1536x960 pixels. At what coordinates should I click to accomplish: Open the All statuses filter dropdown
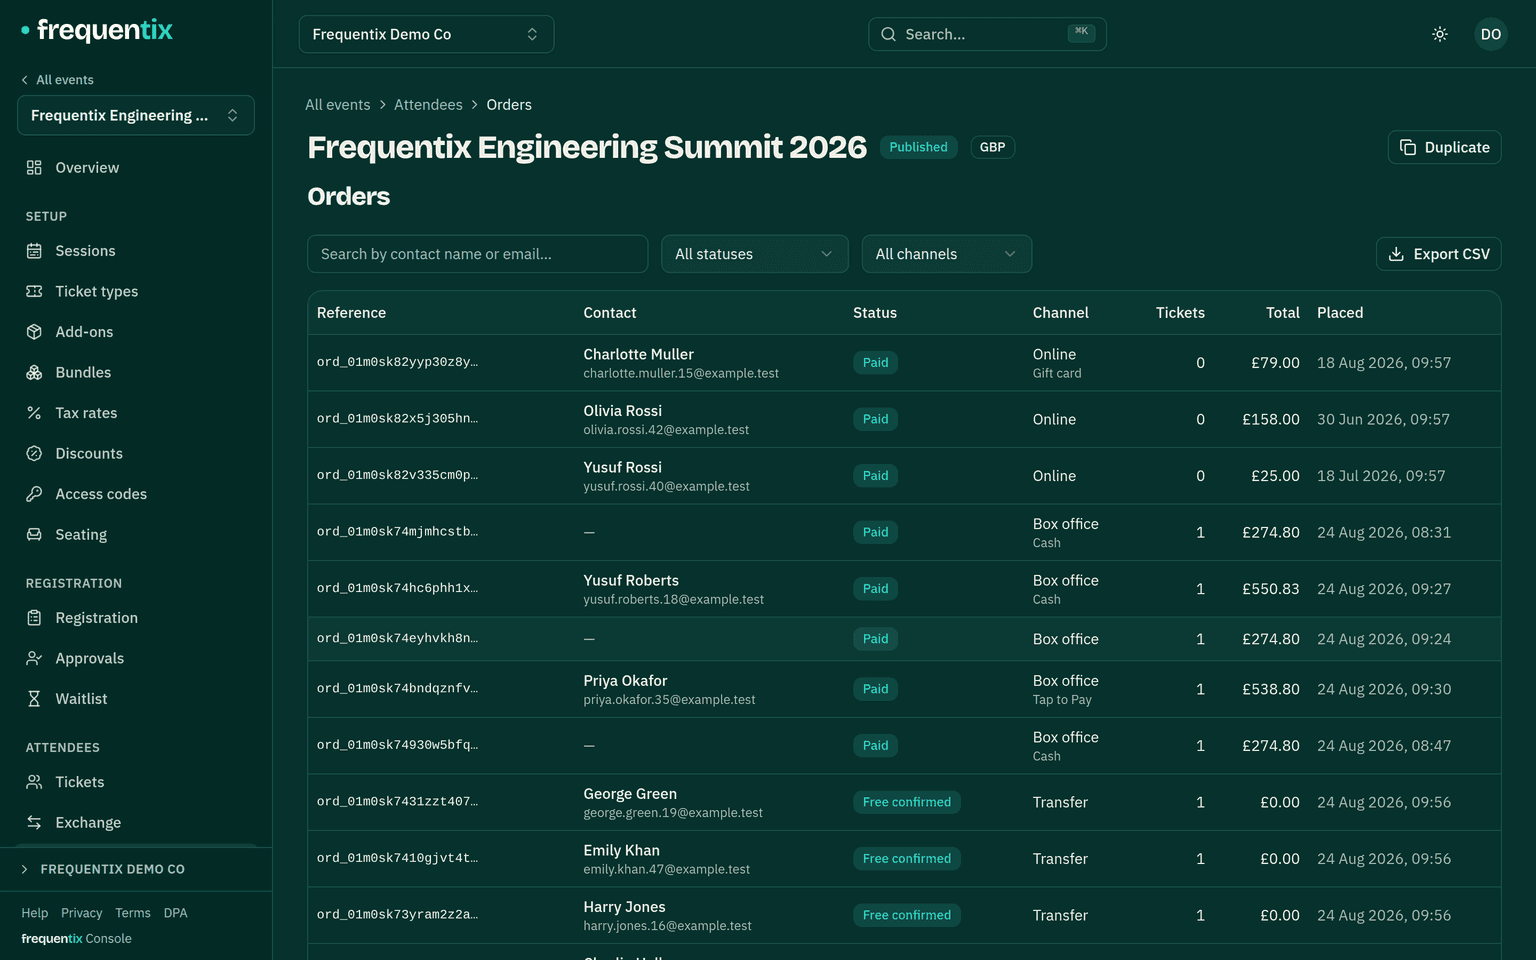(x=755, y=254)
